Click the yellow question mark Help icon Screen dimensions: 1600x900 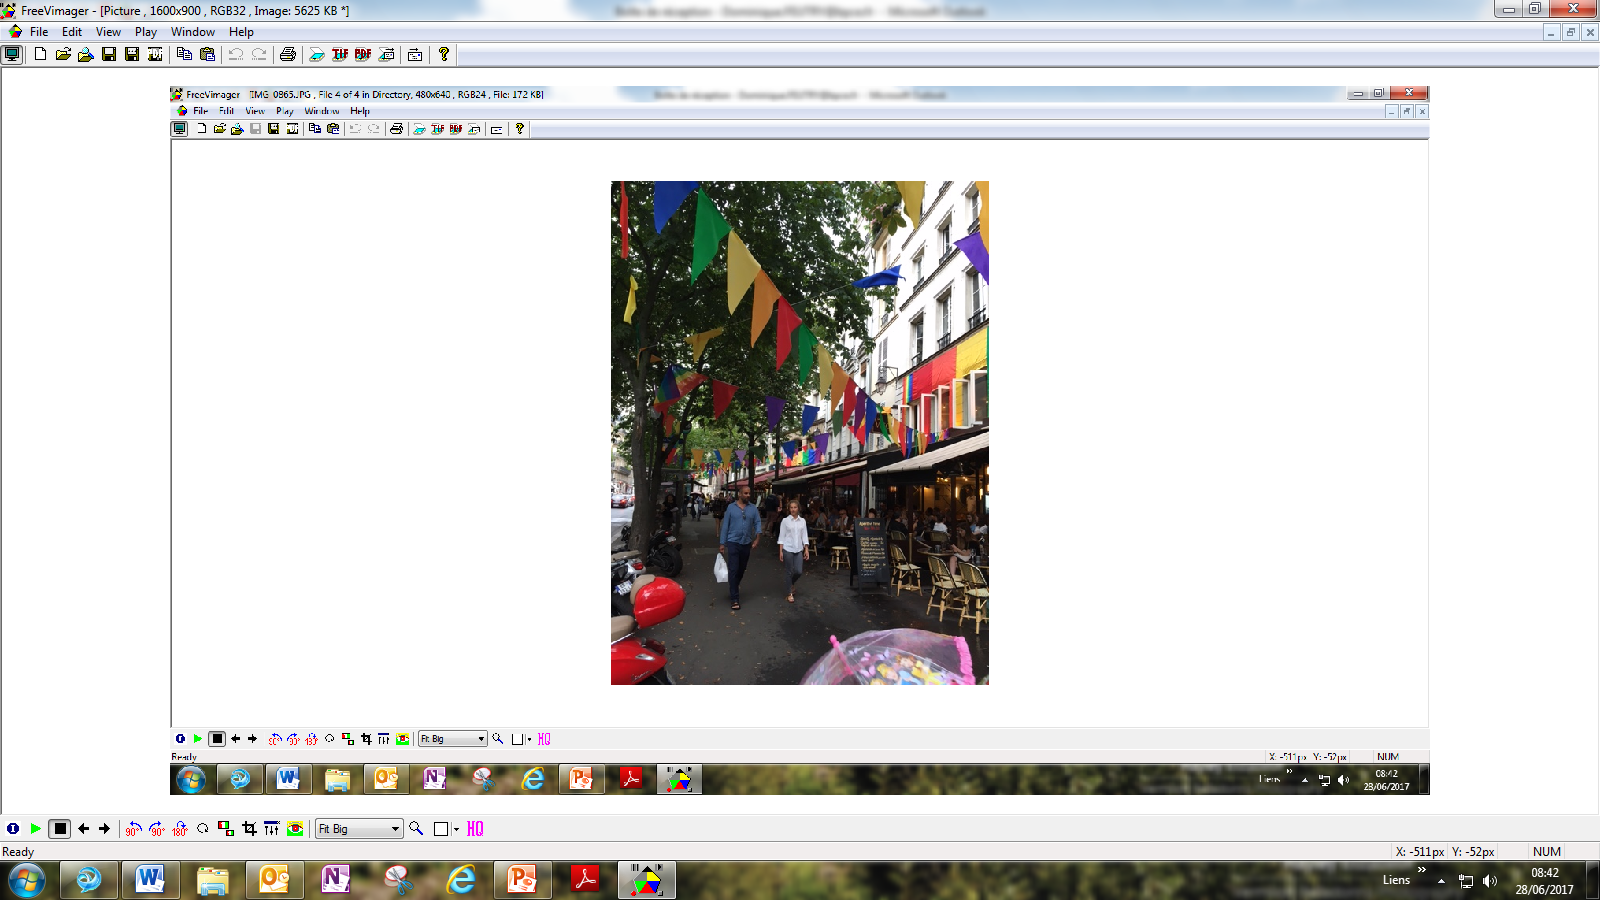(444, 54)
